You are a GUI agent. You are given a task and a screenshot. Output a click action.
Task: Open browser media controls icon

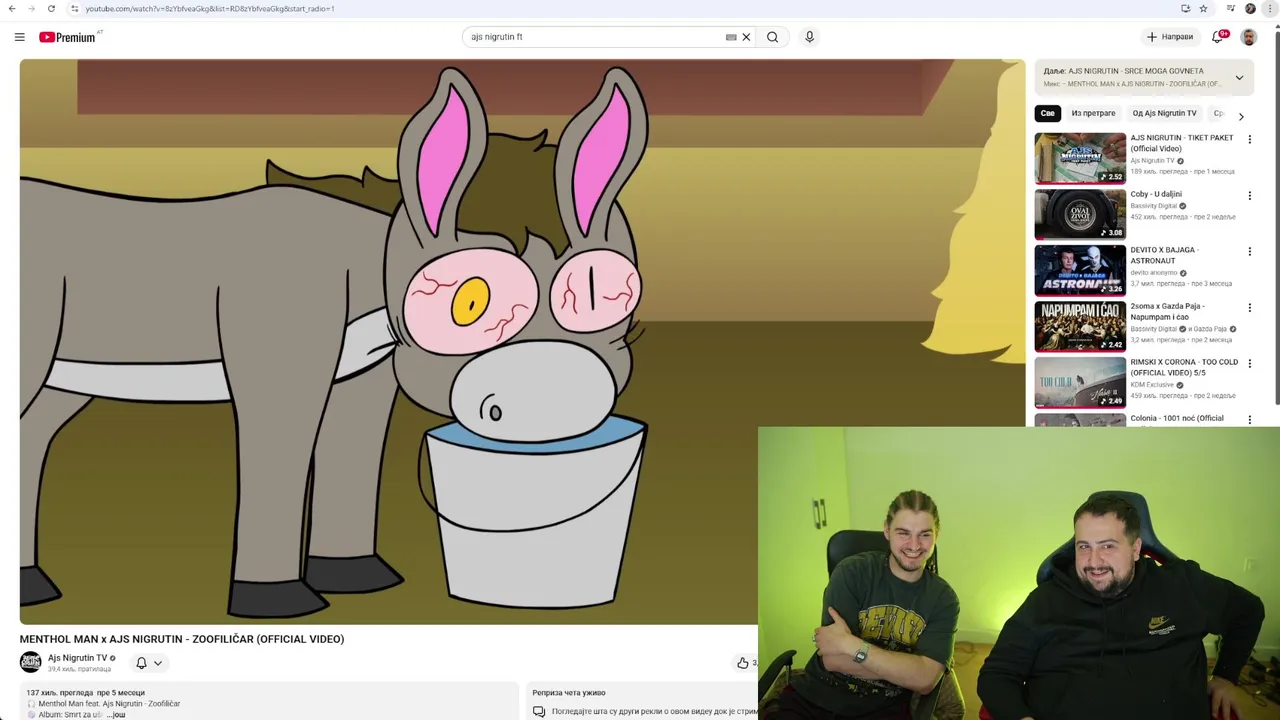tap(1230, 8)
